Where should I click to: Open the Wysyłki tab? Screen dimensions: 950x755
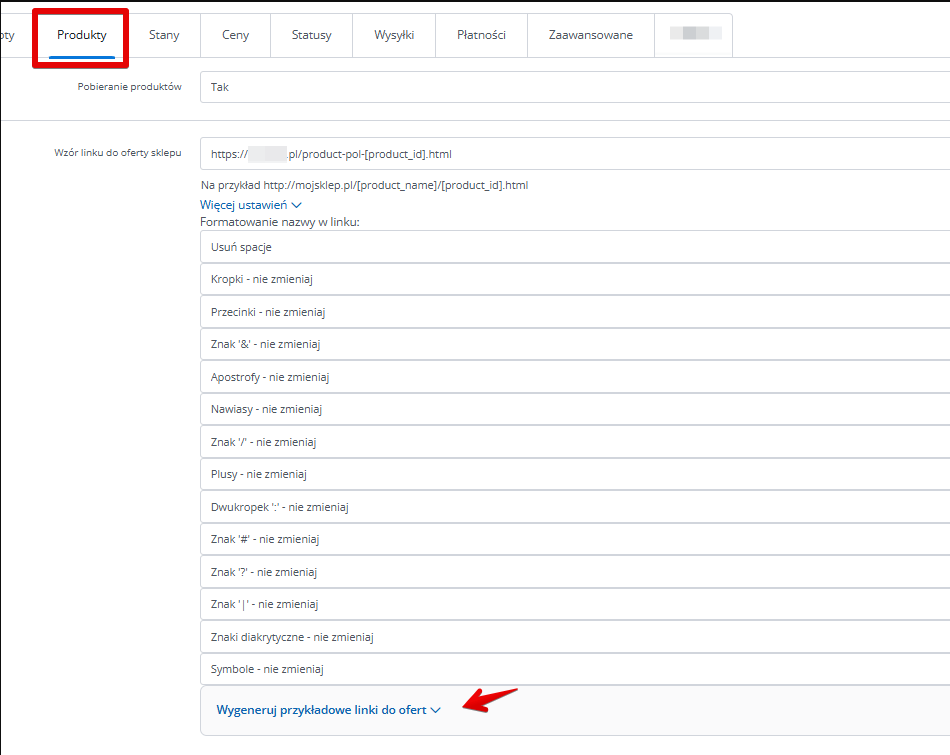click(394, 35)
